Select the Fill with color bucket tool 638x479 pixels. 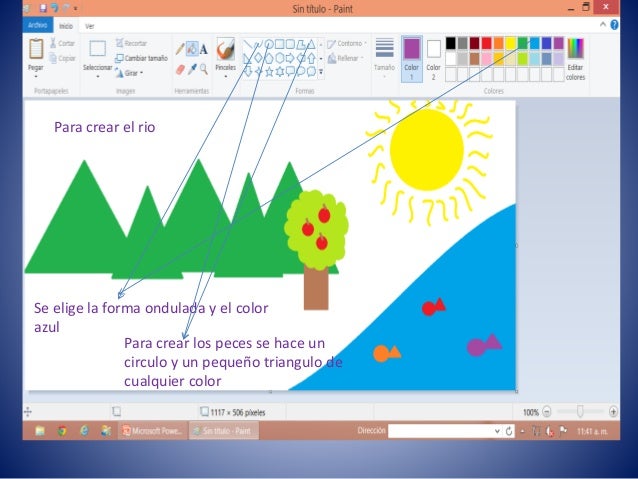pyautogui.click(x=192, y=49)
